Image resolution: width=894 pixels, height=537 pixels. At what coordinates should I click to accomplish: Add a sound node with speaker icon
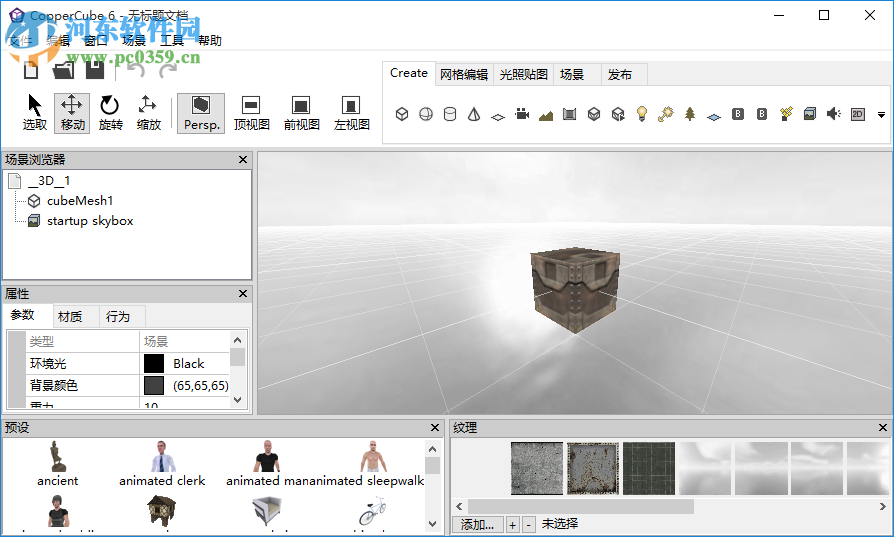click(834, 114)
